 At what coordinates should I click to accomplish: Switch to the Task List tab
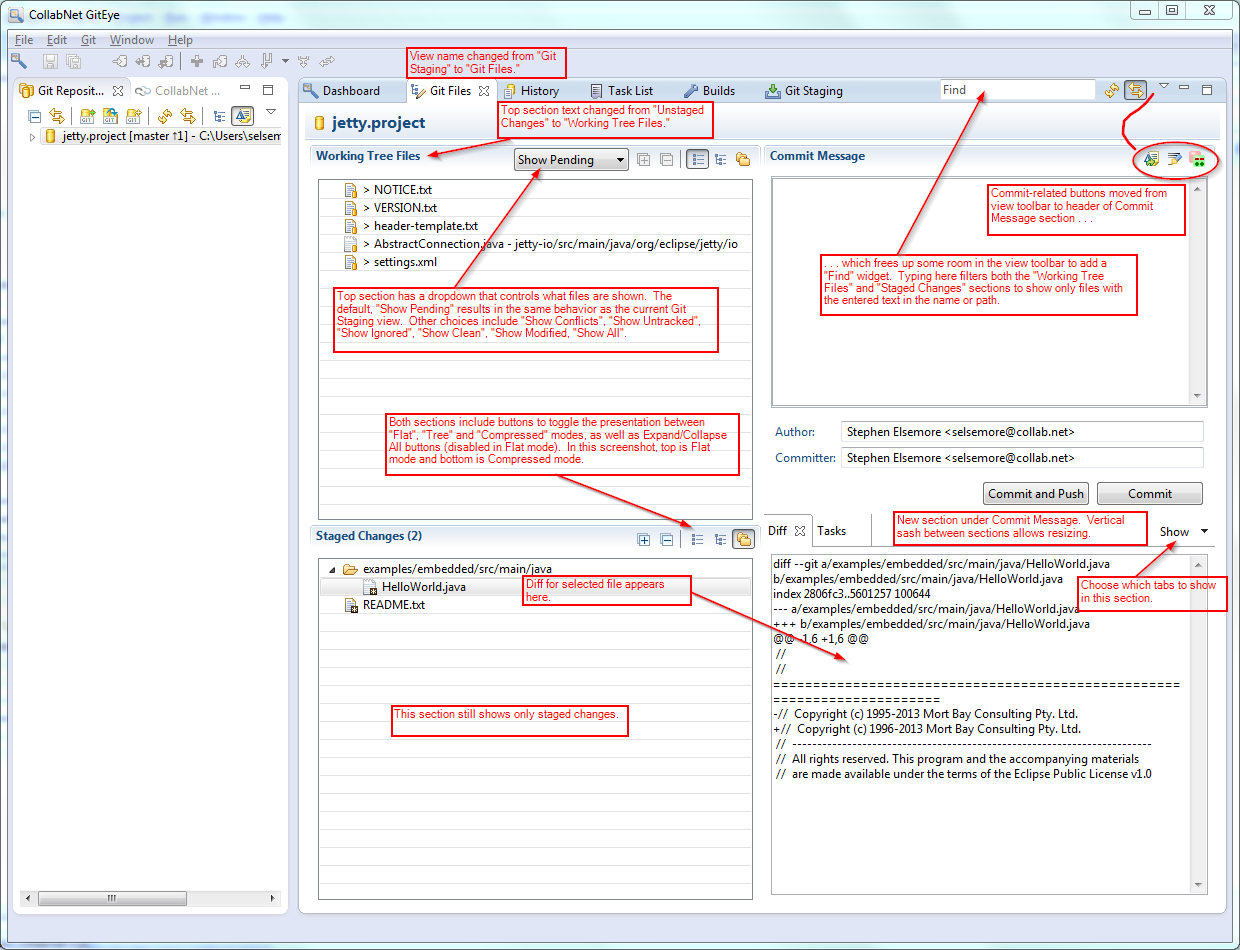(621, 90)
